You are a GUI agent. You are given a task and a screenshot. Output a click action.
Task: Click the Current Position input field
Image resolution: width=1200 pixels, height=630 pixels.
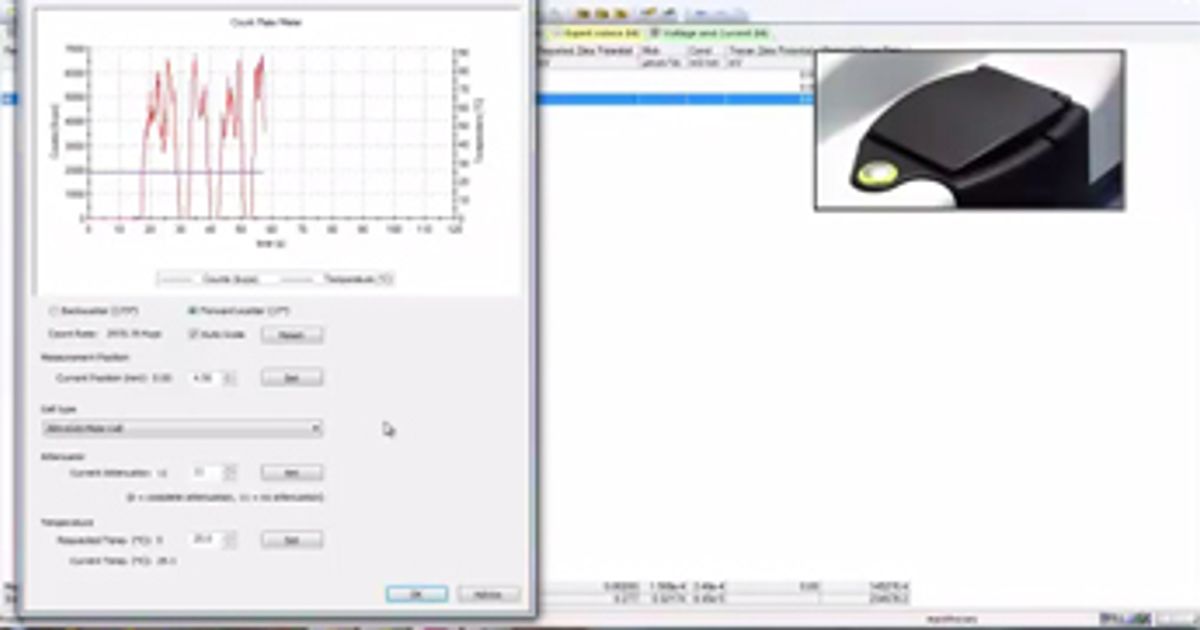click(208, 378)
